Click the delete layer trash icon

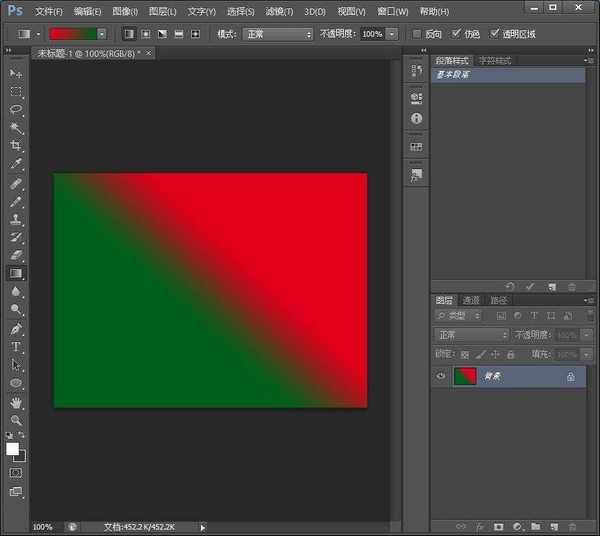[572, 526]
